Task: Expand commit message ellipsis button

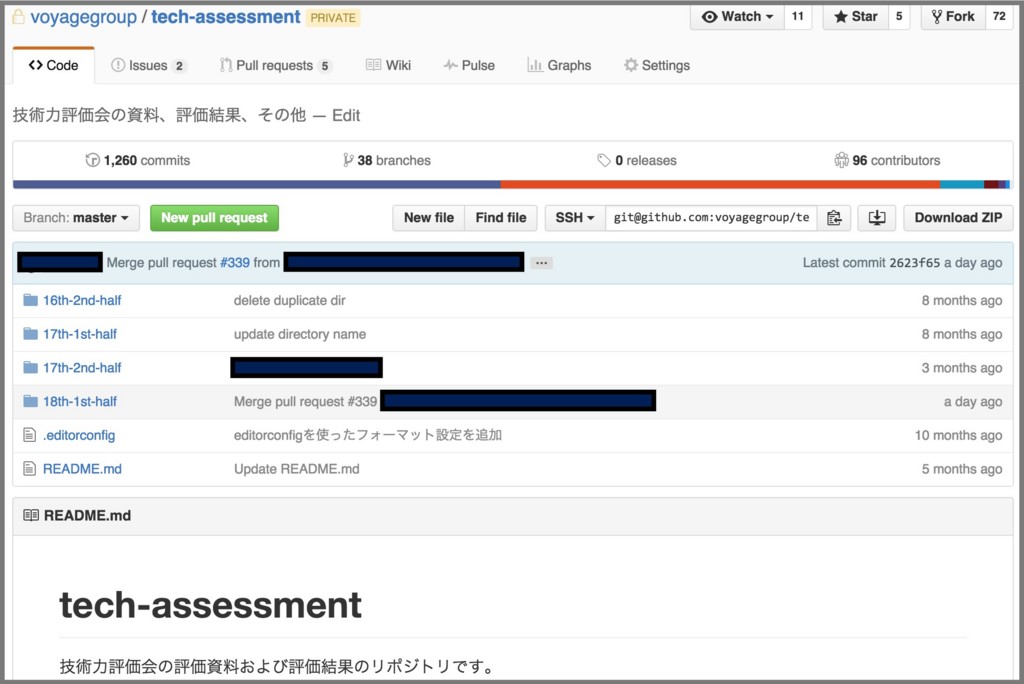Action: click(541, 263)
